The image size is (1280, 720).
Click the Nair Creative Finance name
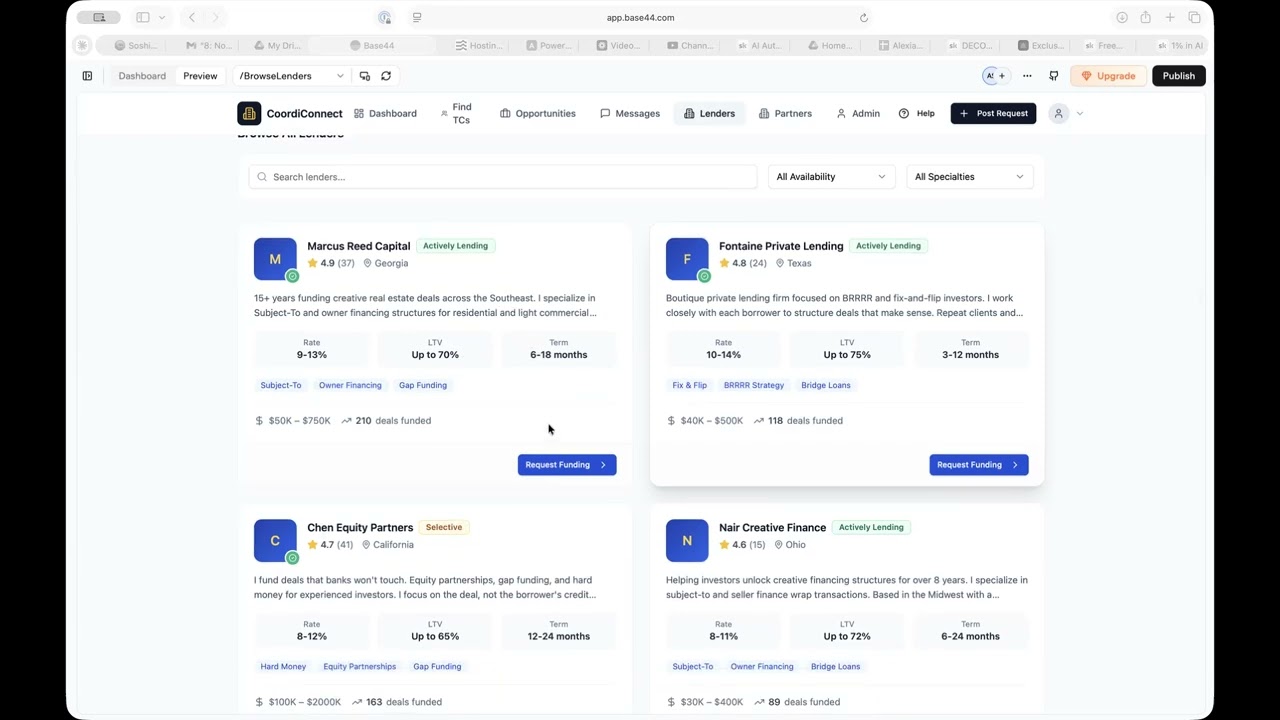point(772,527)
